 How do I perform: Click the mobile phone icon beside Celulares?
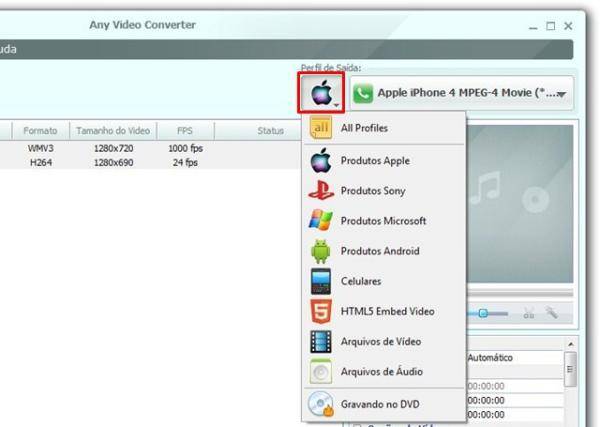coord(321,281)
